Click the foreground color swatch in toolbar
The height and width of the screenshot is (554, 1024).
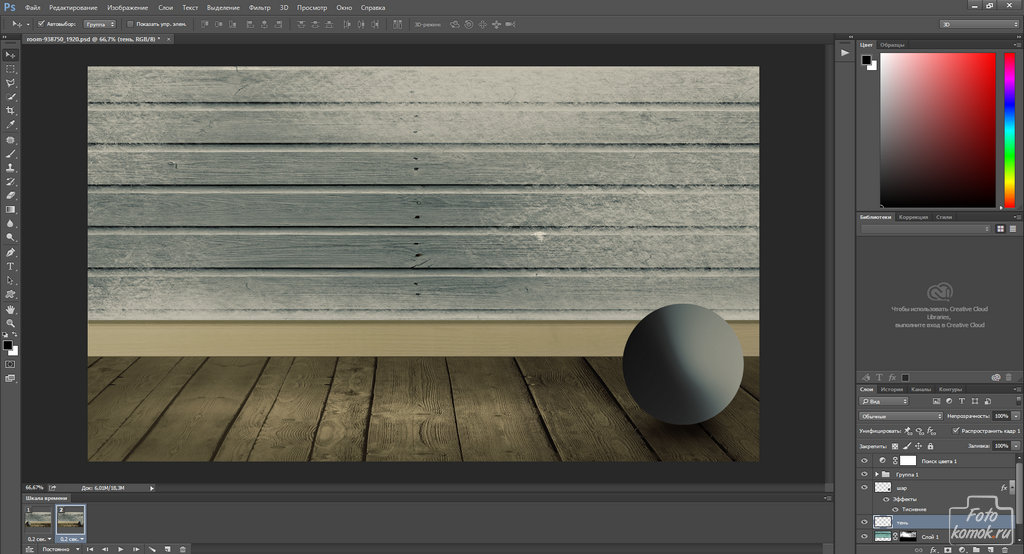point(7,345)
